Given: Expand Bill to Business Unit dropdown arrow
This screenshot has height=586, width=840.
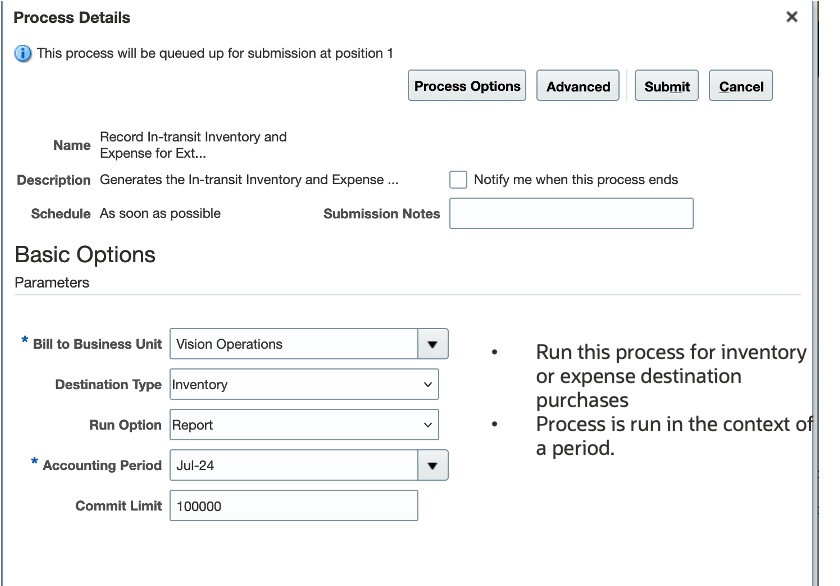Looking at the screenshot, I should [x=432, y=344].
